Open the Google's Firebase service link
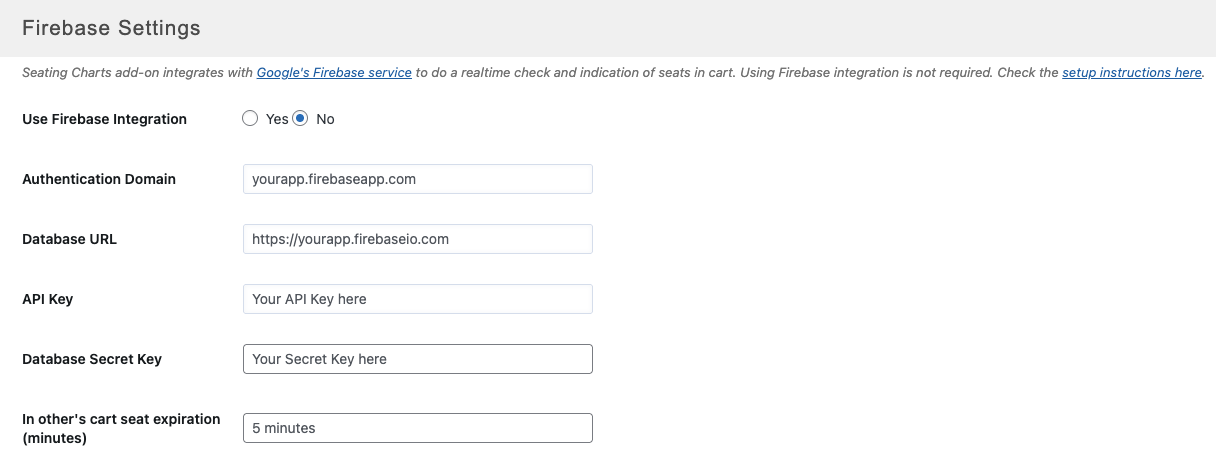Image resolution: width=1216 pixels, height=462 pixels. (x=334, y=73)
